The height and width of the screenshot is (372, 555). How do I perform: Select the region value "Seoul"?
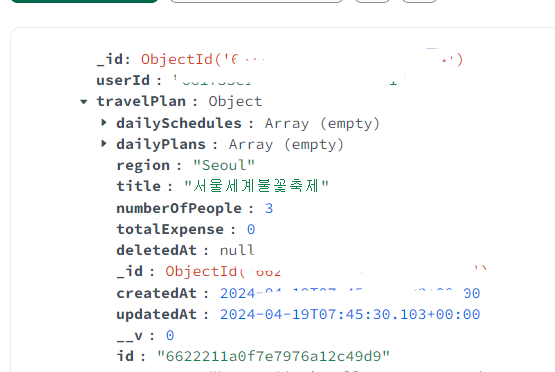coord(224,165)
